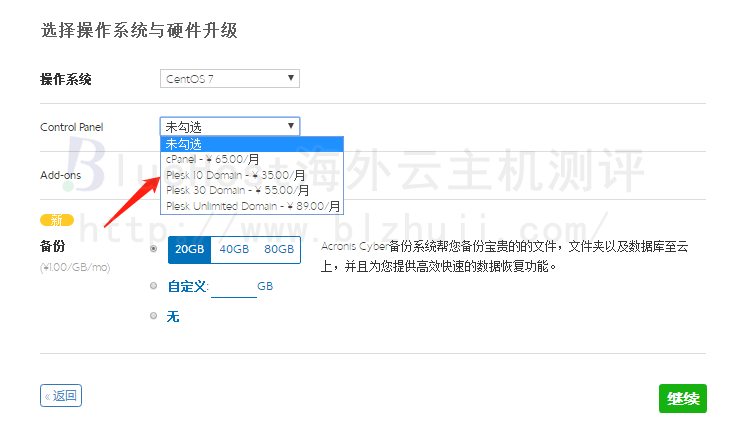
Task: Click the (¥1.00/GB/mo) price text
Action: click(75, 267)
